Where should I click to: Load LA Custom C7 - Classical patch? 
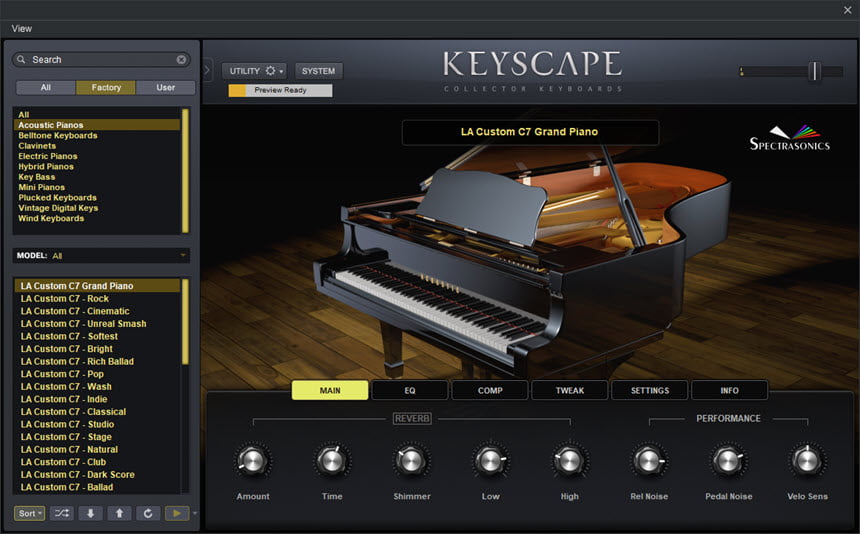[x=97, y=412]
